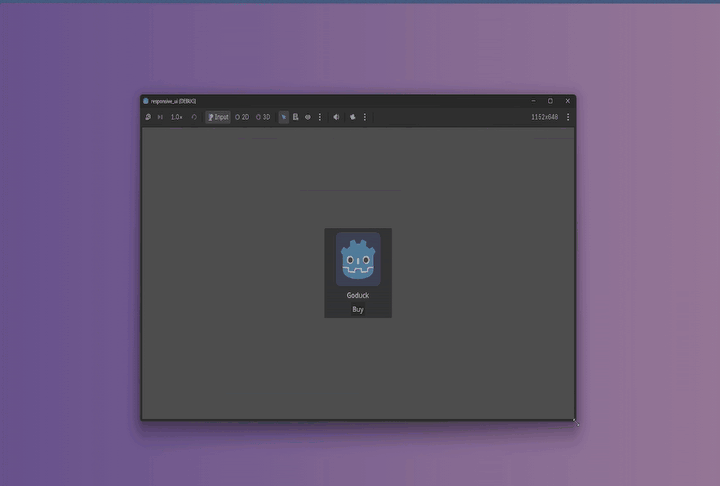The width and height of the screenshot is (720, 486).
Task: Activate the arrow select tool icon
Action: [284, 117]
